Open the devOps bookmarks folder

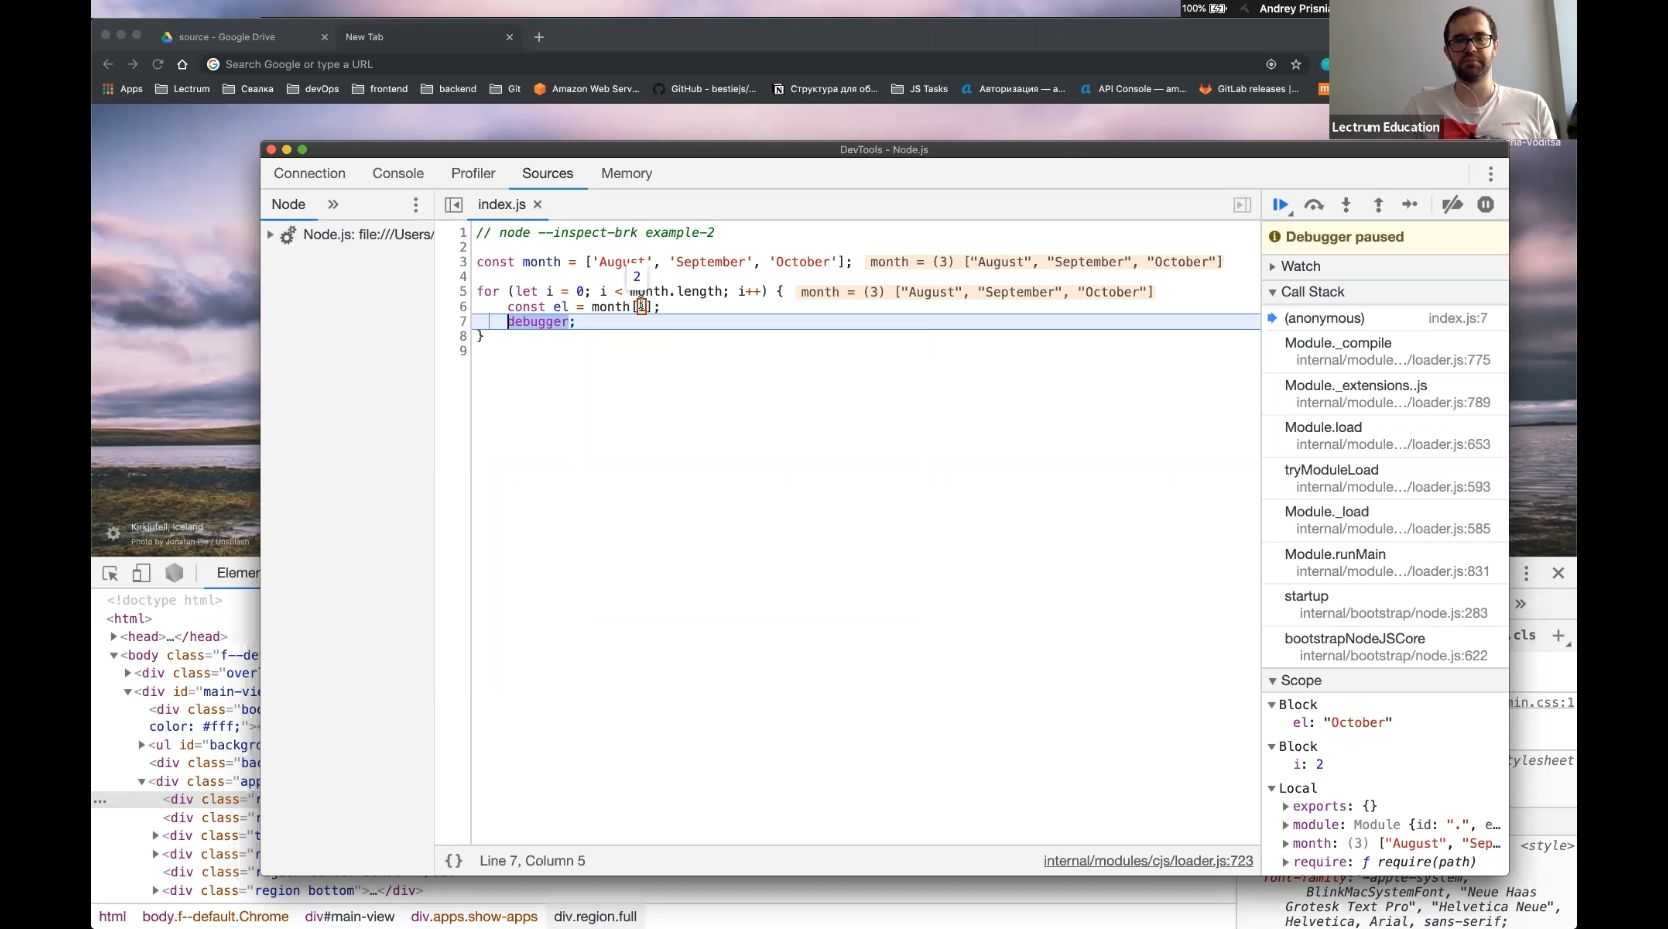coord(313,89)
